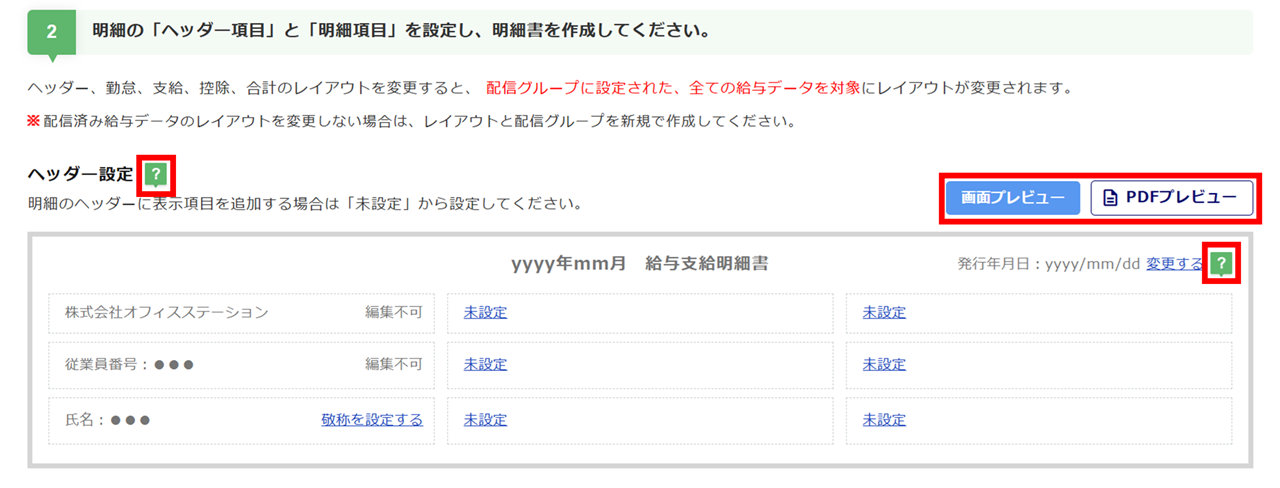Click the green step 2 badge

pos(52,32)
